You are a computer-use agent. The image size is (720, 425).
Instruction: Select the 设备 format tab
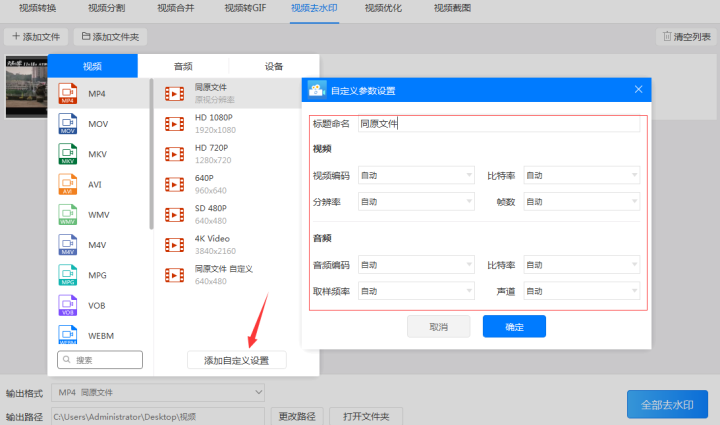click(x=274, y=66)
